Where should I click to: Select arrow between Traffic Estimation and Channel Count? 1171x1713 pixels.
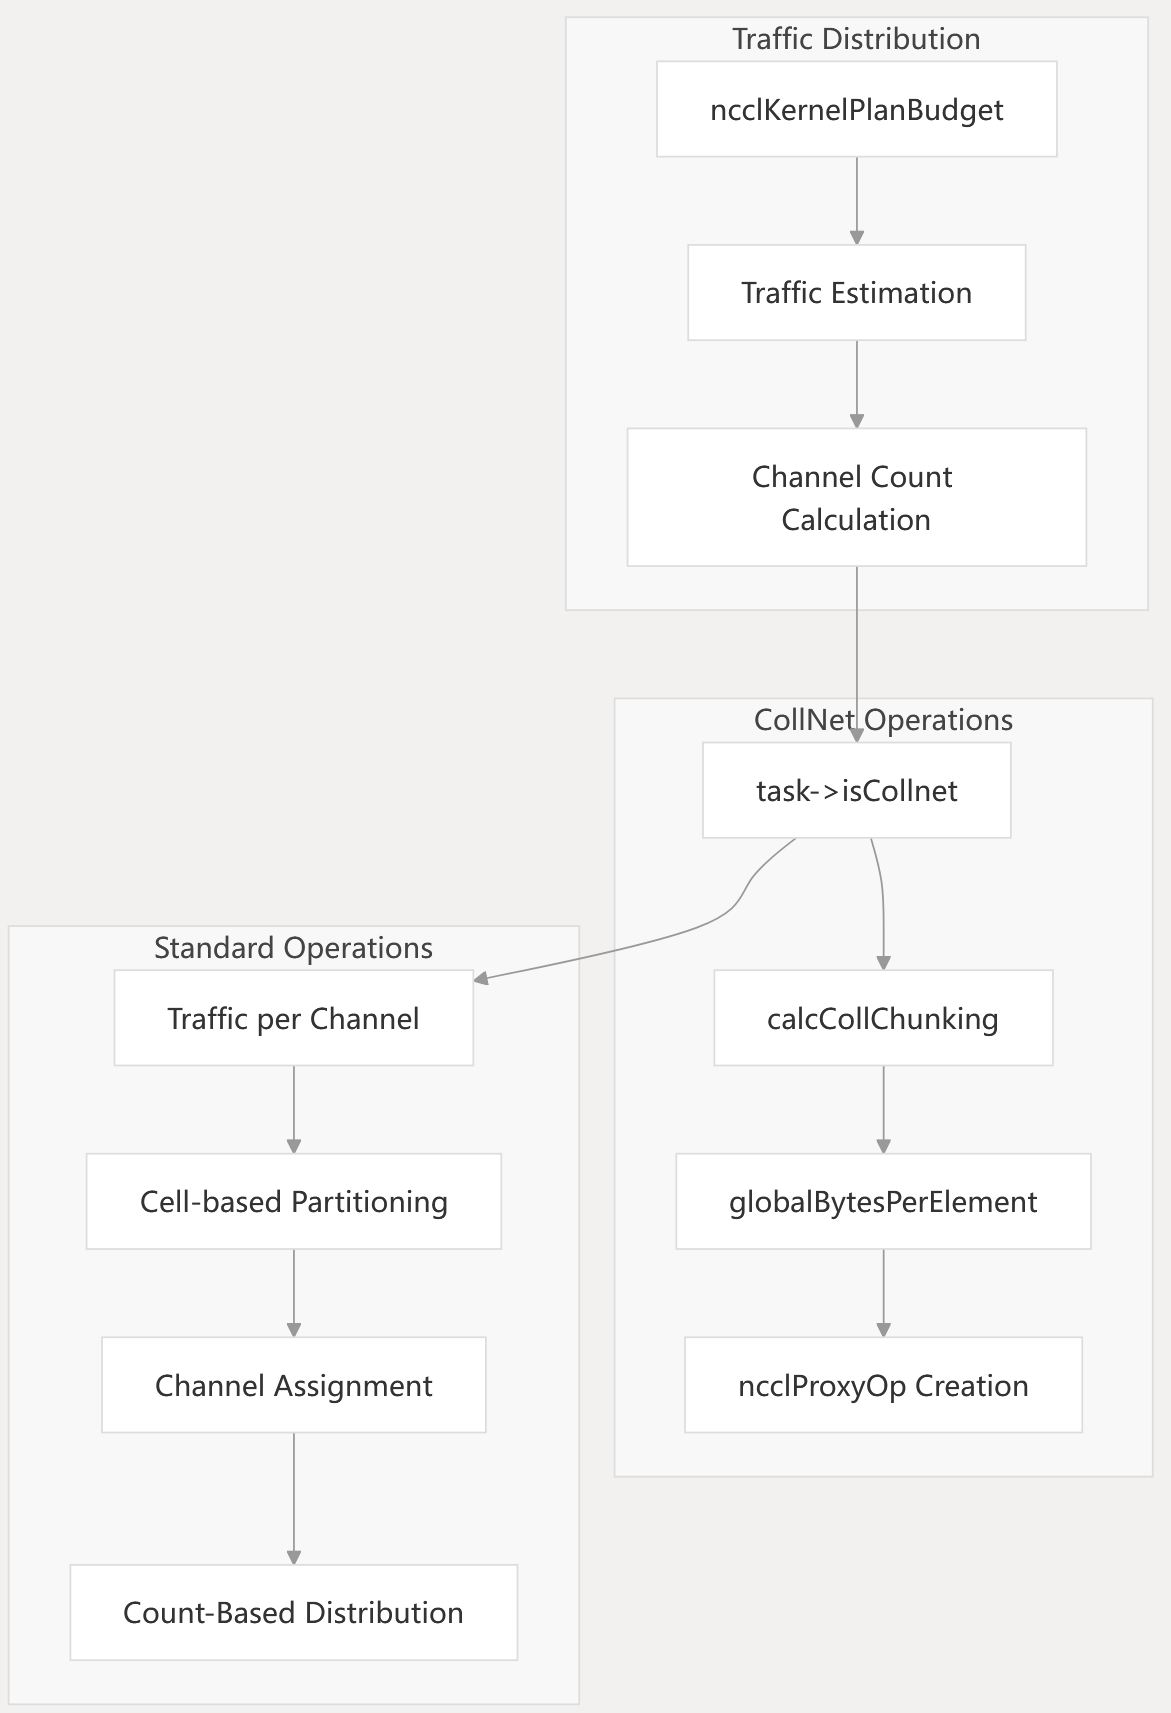856,384
